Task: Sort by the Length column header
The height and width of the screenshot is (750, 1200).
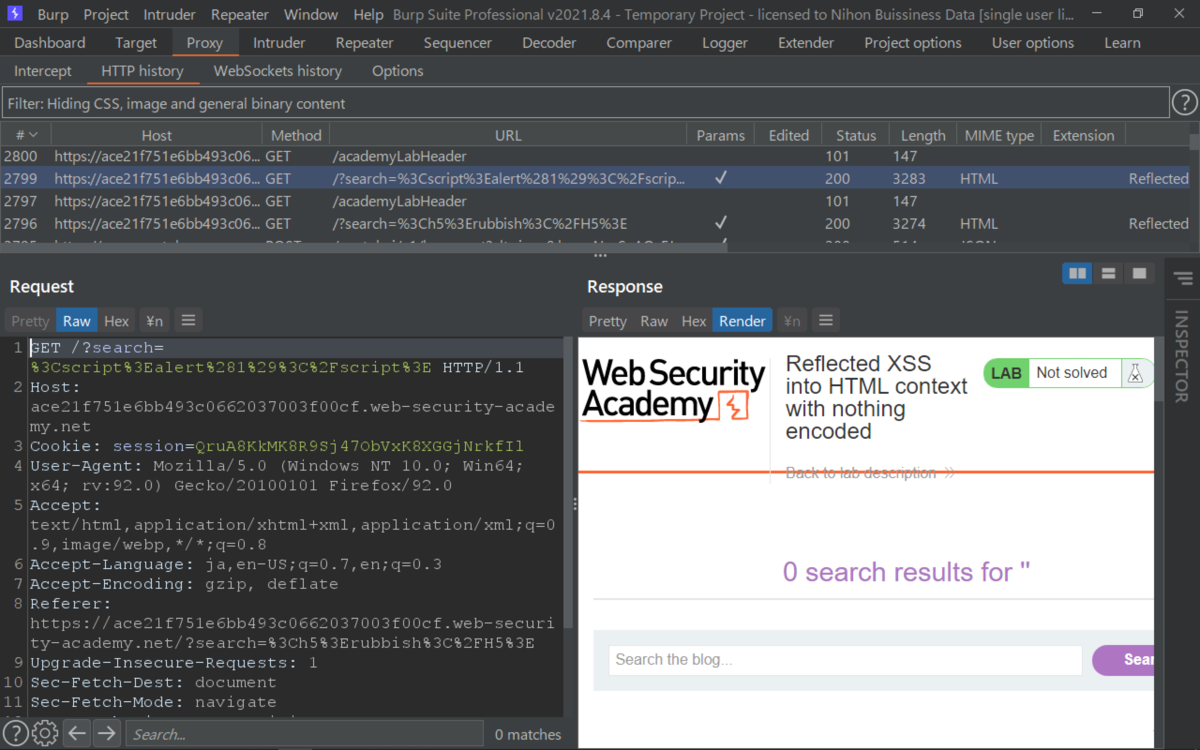Action: tap(923, 135)
